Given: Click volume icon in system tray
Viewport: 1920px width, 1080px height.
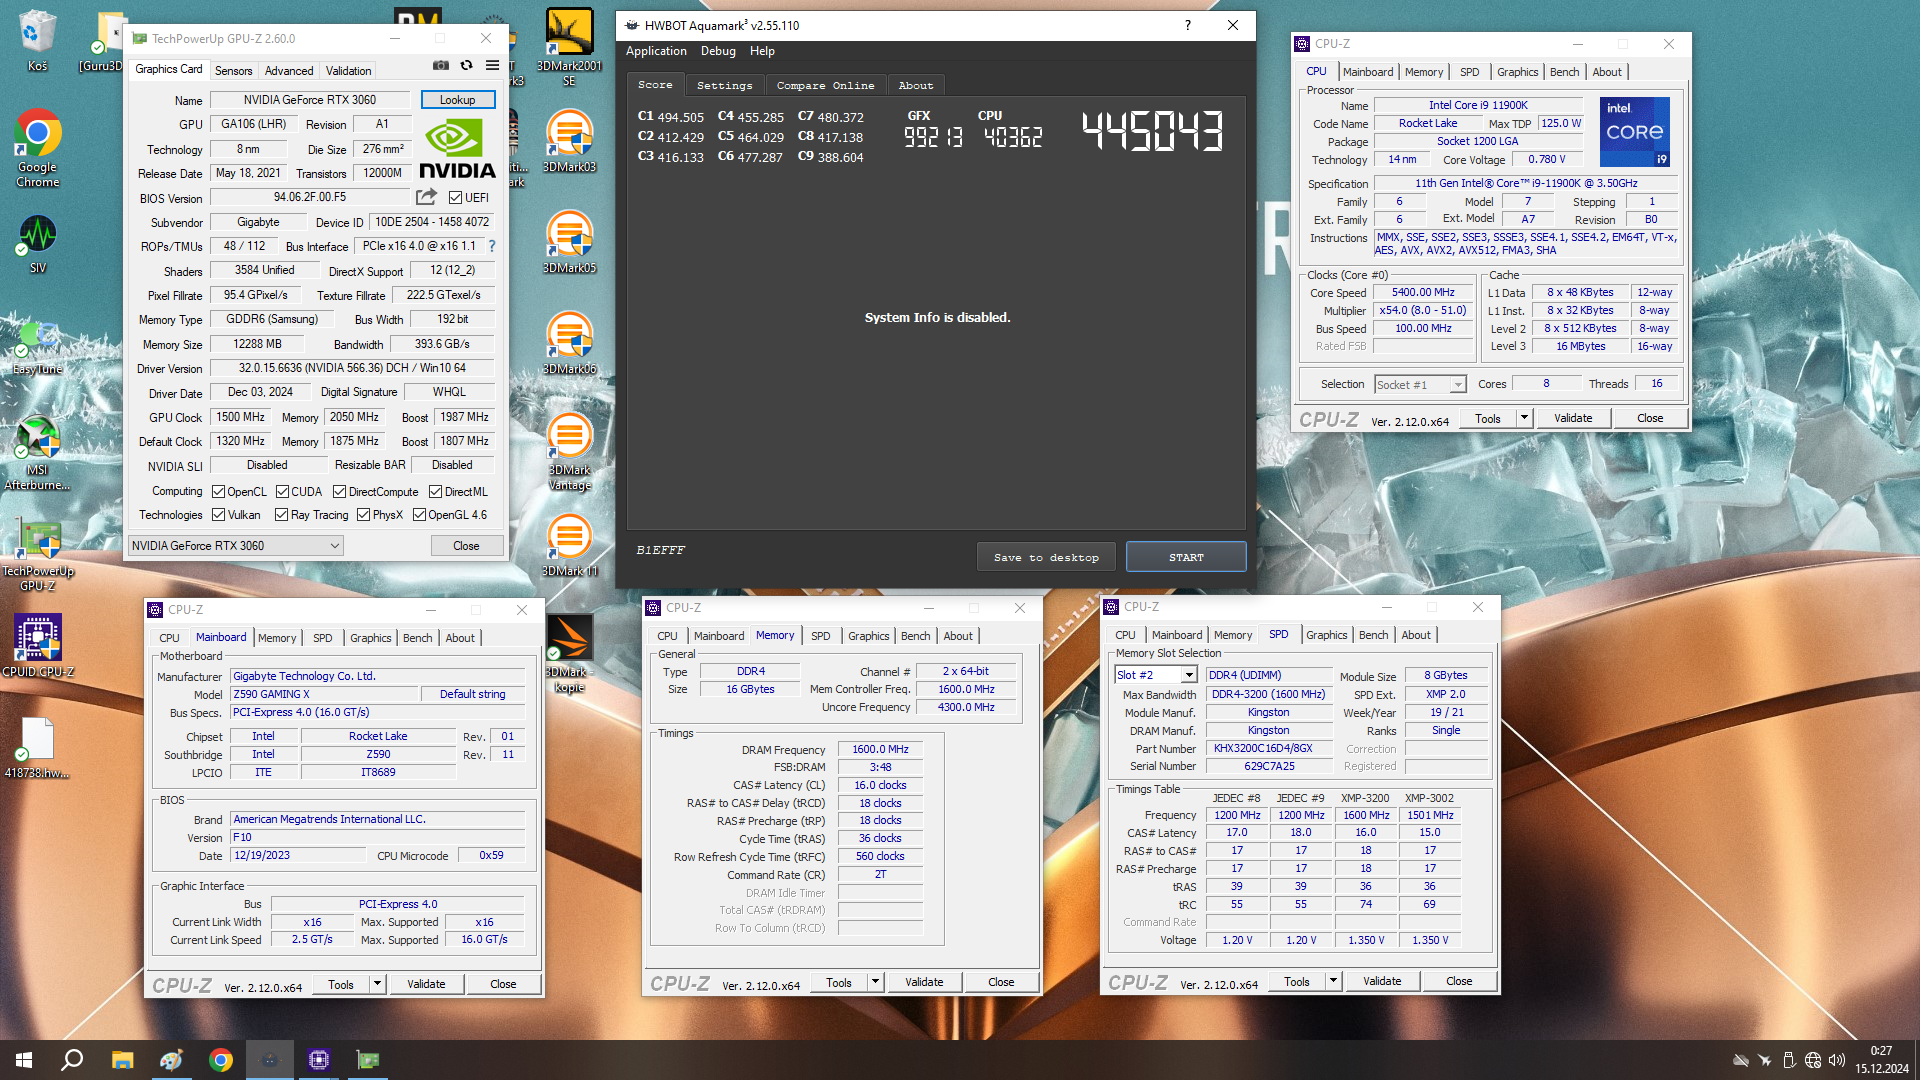Looking at the screenshot, I should point(1837,1060).
